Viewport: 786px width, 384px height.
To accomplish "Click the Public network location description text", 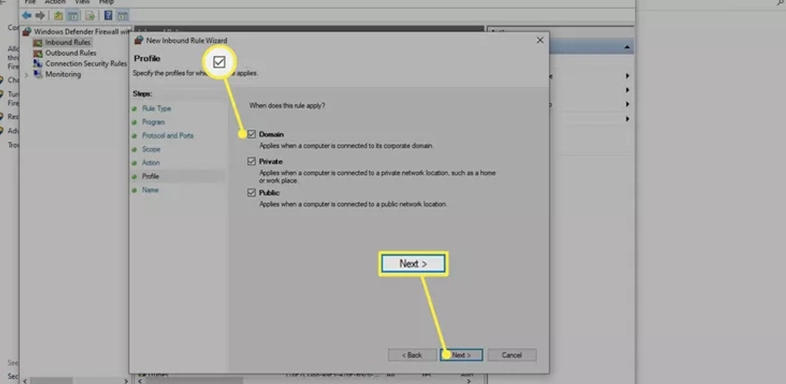I will pyautogui.click(x=353, y=205).
